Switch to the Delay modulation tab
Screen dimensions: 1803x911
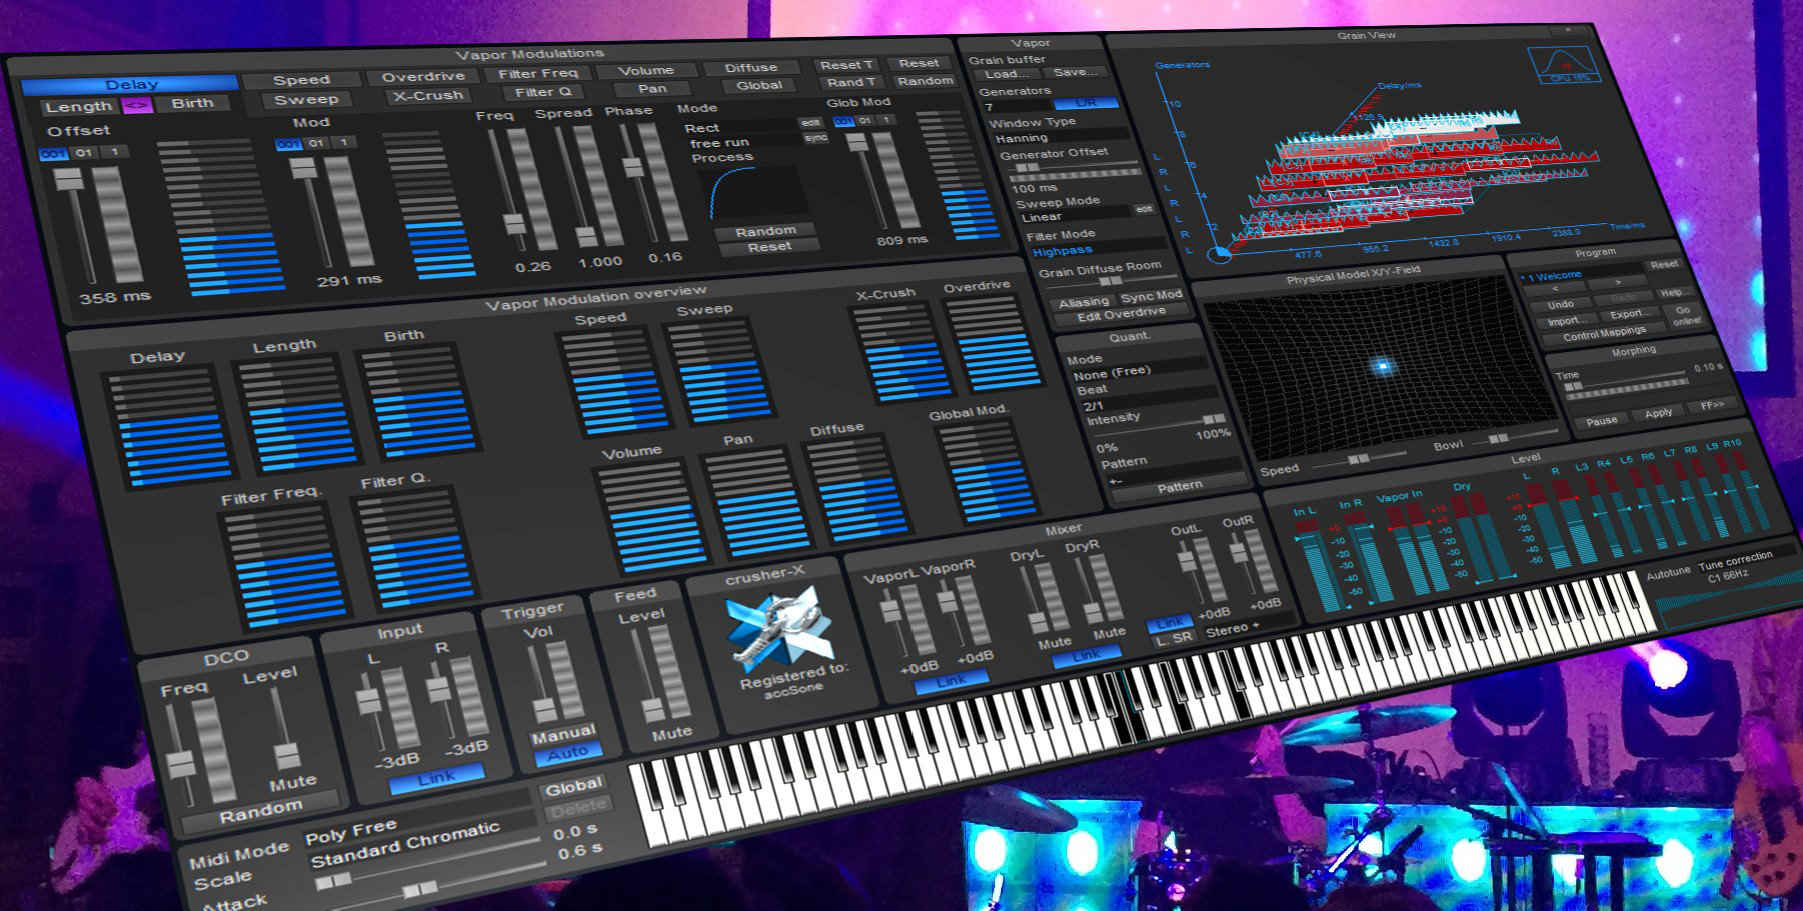coord(130,84)
